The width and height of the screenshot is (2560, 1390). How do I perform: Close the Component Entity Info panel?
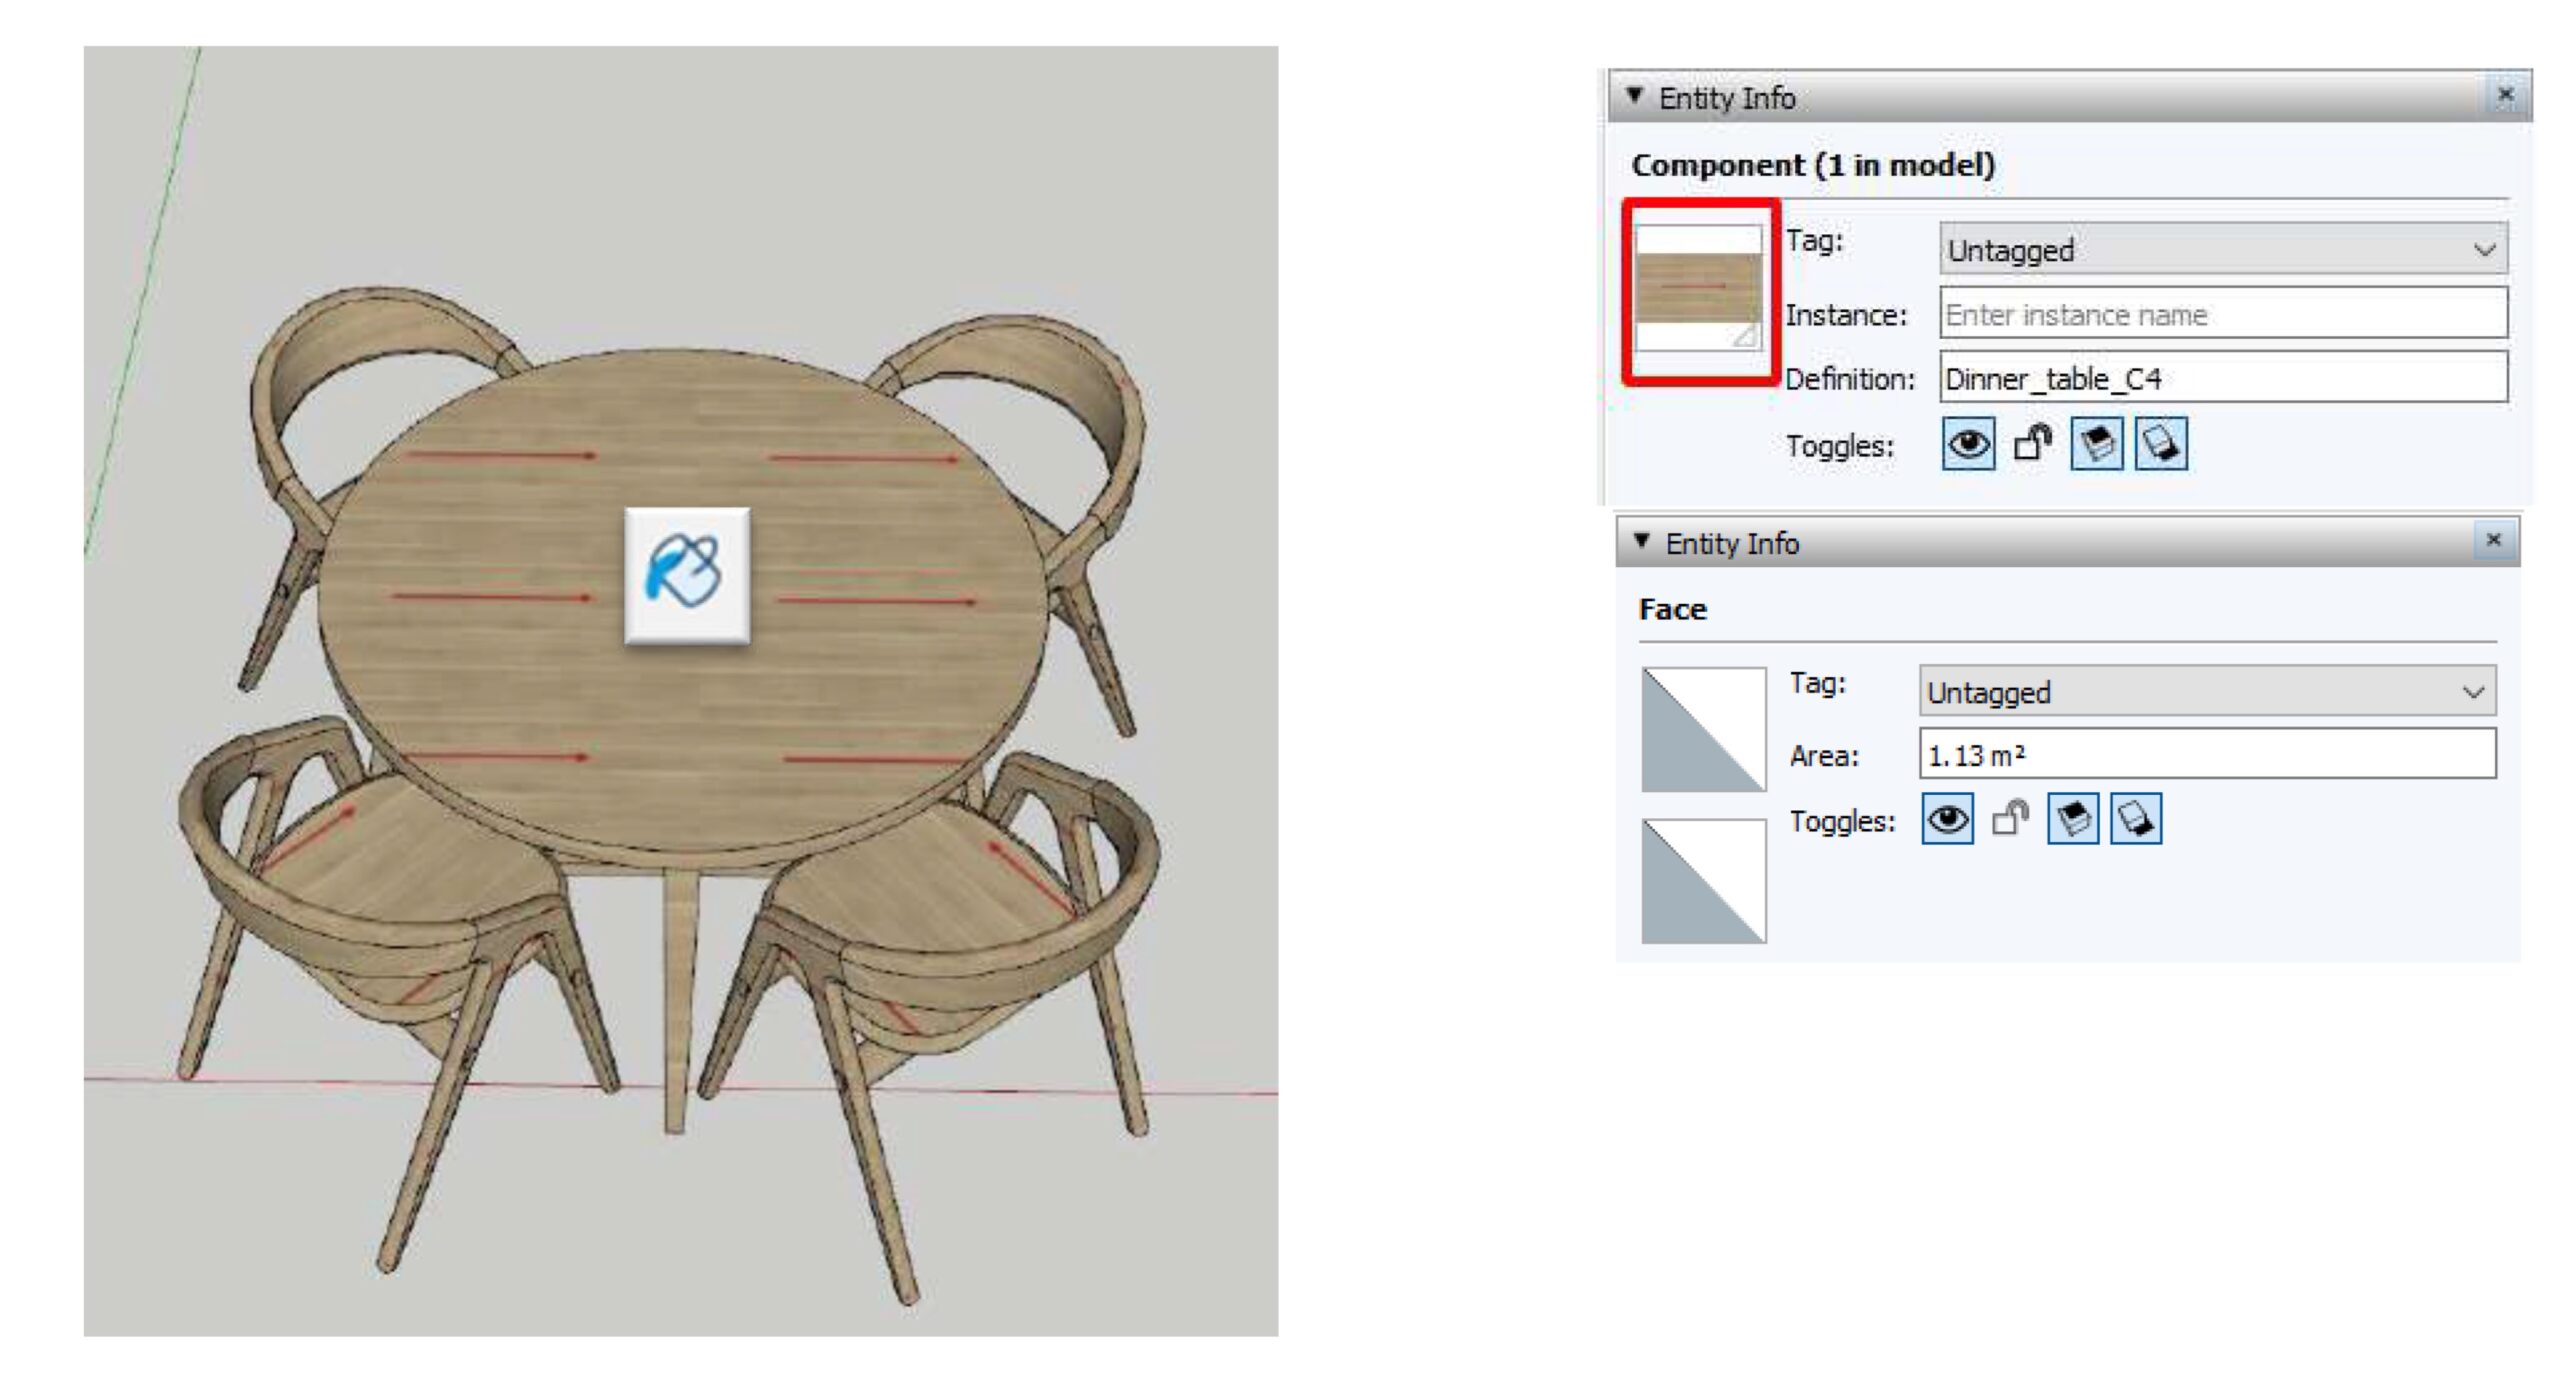2505,95
